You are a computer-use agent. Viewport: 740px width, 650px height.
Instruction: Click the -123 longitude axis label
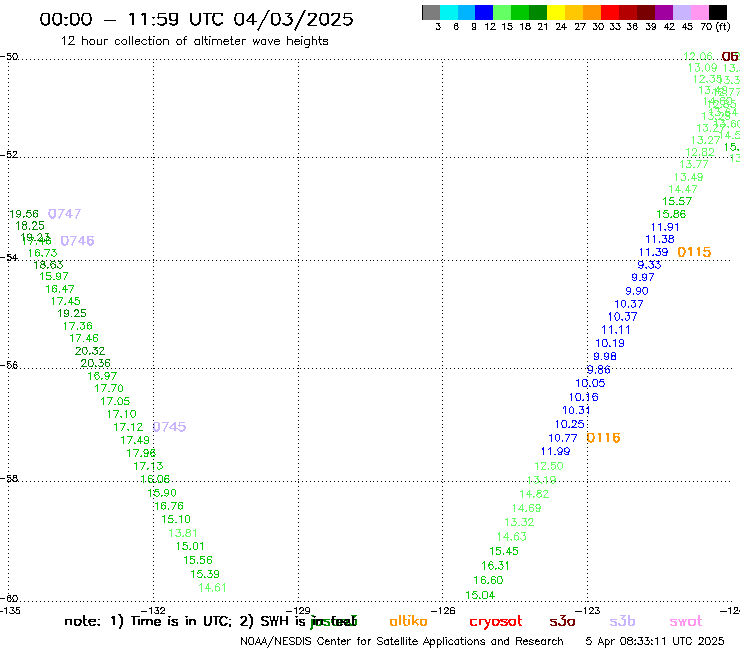coord(589,610)
